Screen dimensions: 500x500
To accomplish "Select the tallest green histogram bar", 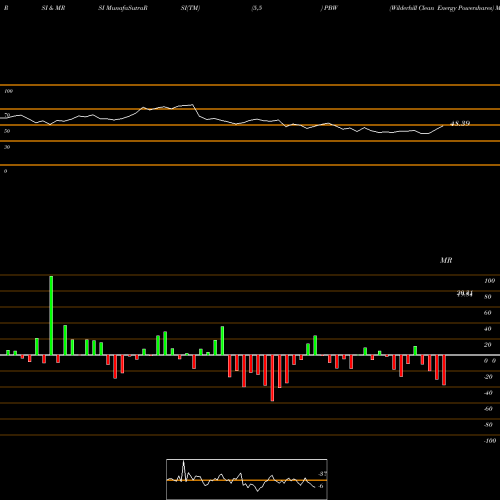I will click(x=51, y=315).
